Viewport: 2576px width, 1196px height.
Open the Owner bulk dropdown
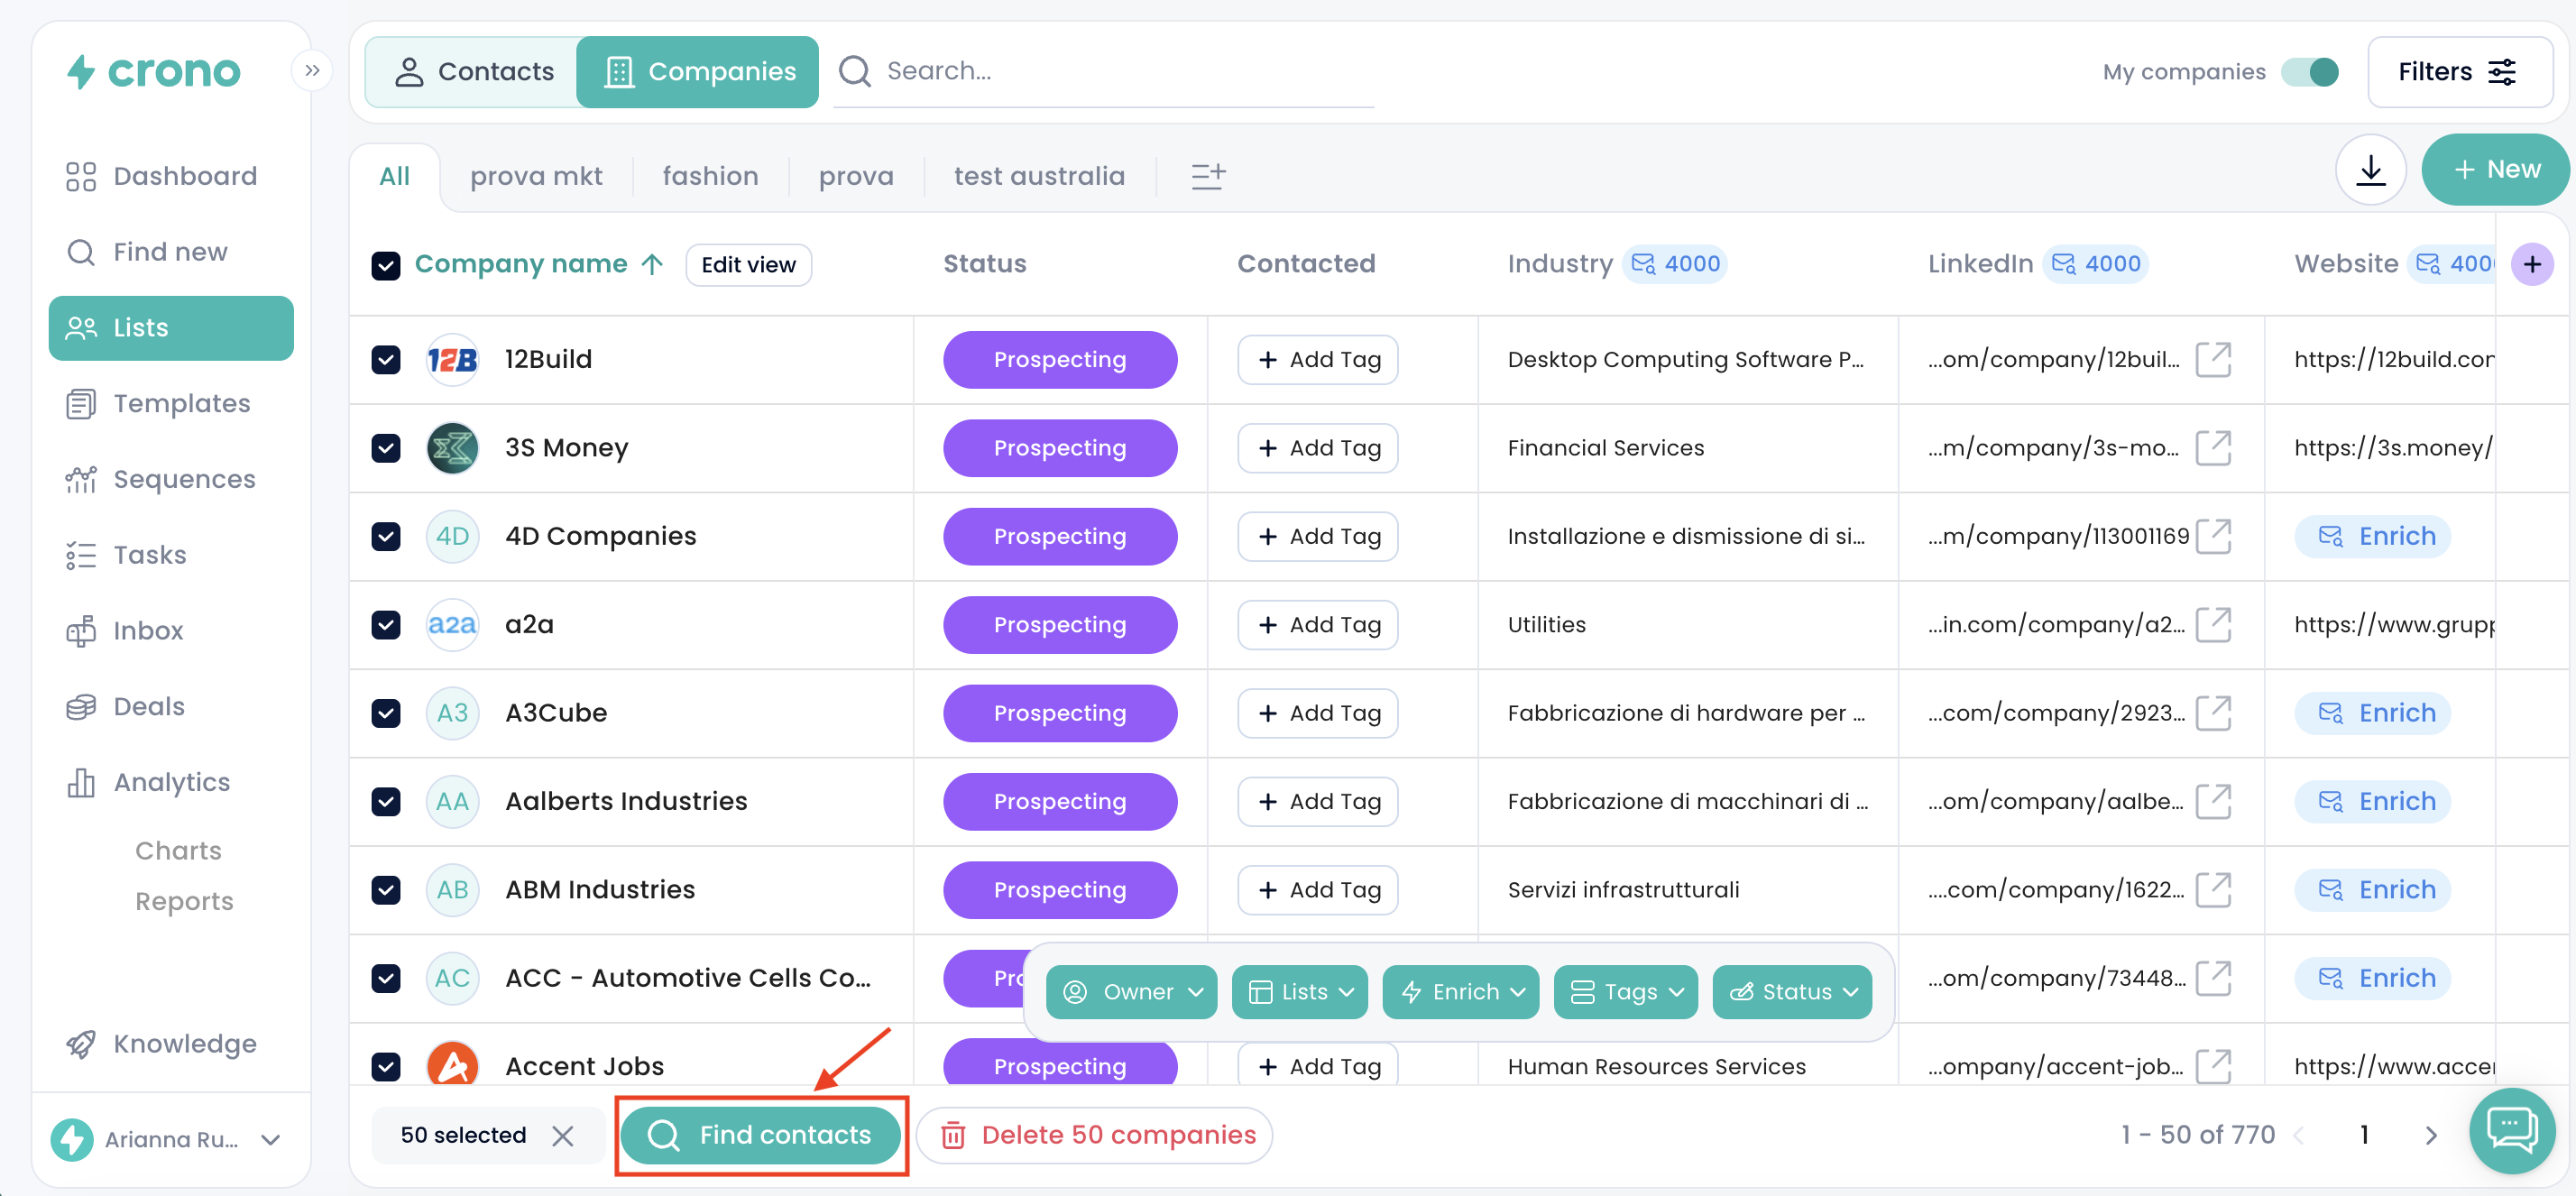pyautogui.click(x=1131, y=992)
